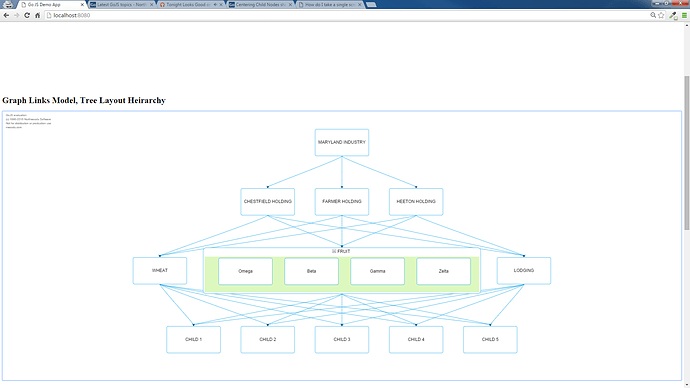690x388 pixels.
Task: Click the vertical page scrollbar thumb
Action: [x=686, y=153]
